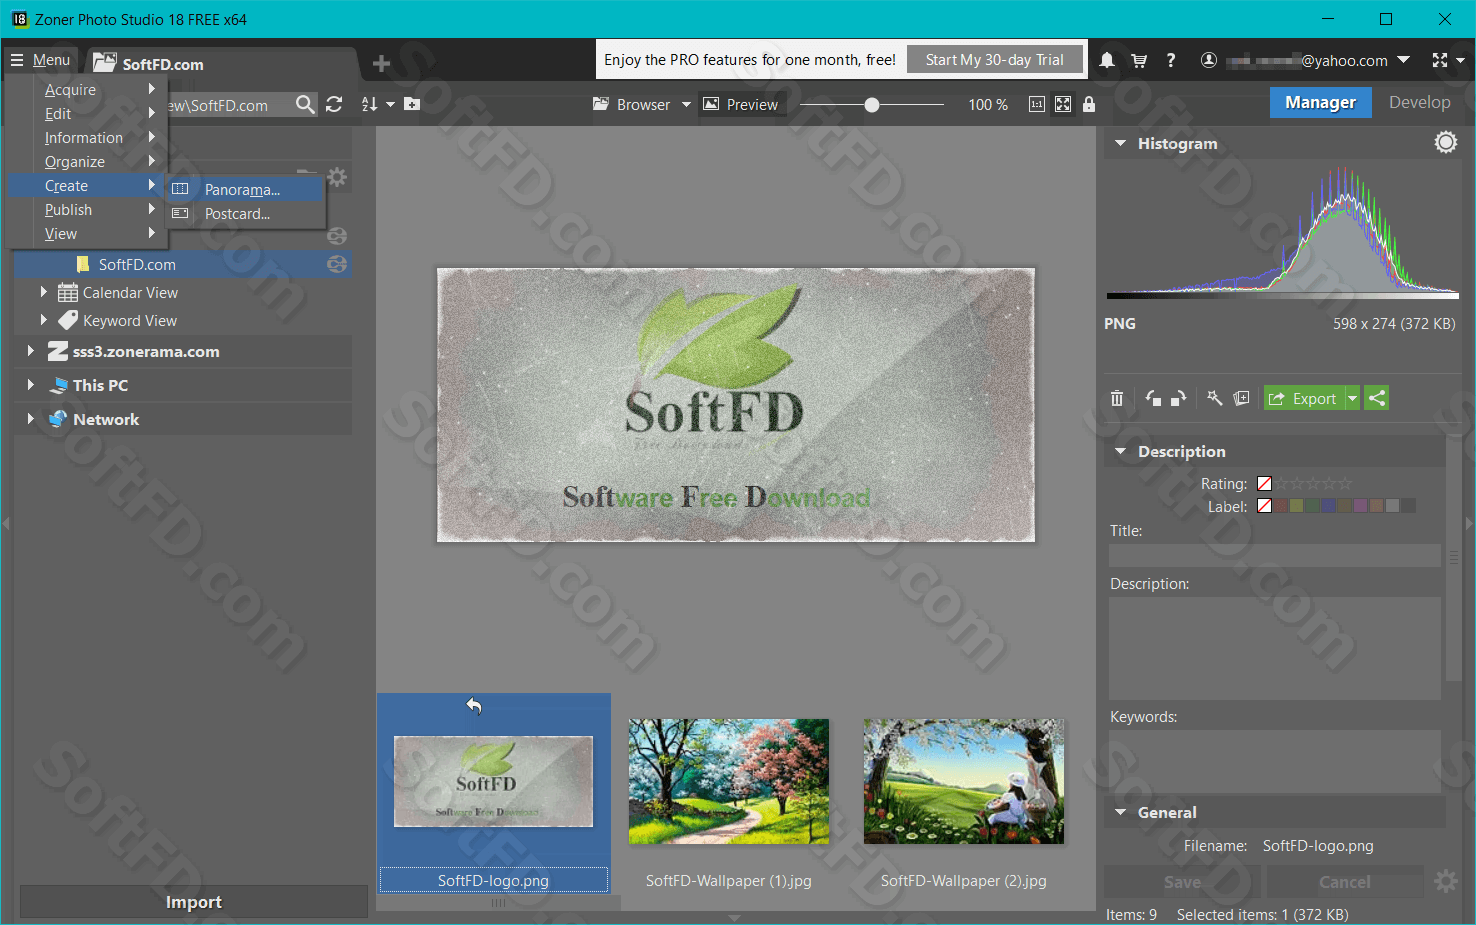Open the account dropdown next to yahoo.com
The height and width of the screenshot is (925, 1476).
(x=1403, y=60)
